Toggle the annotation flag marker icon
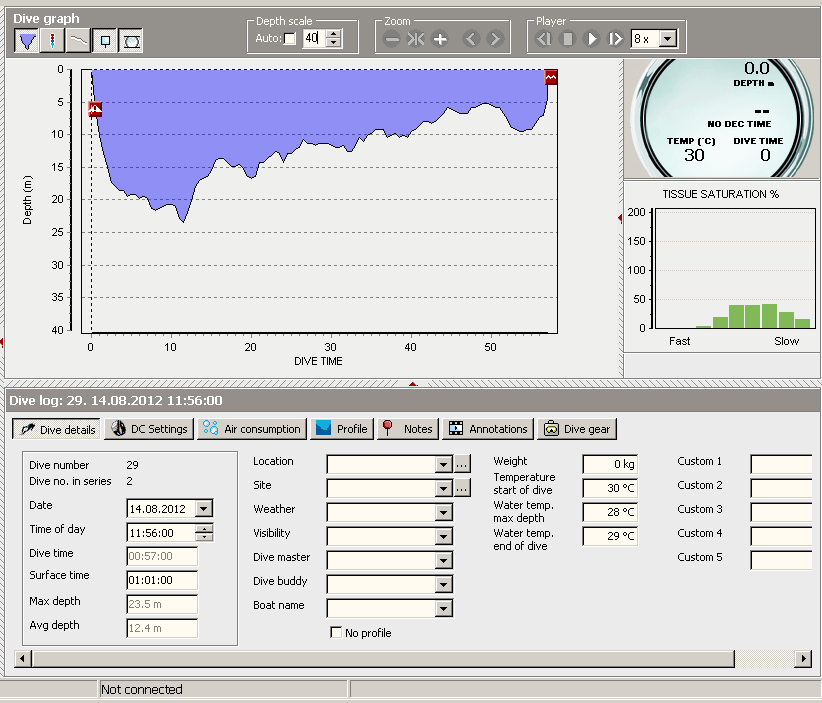Screen dimensions: 822x703 pyautogui.click(x=105, y=41)
